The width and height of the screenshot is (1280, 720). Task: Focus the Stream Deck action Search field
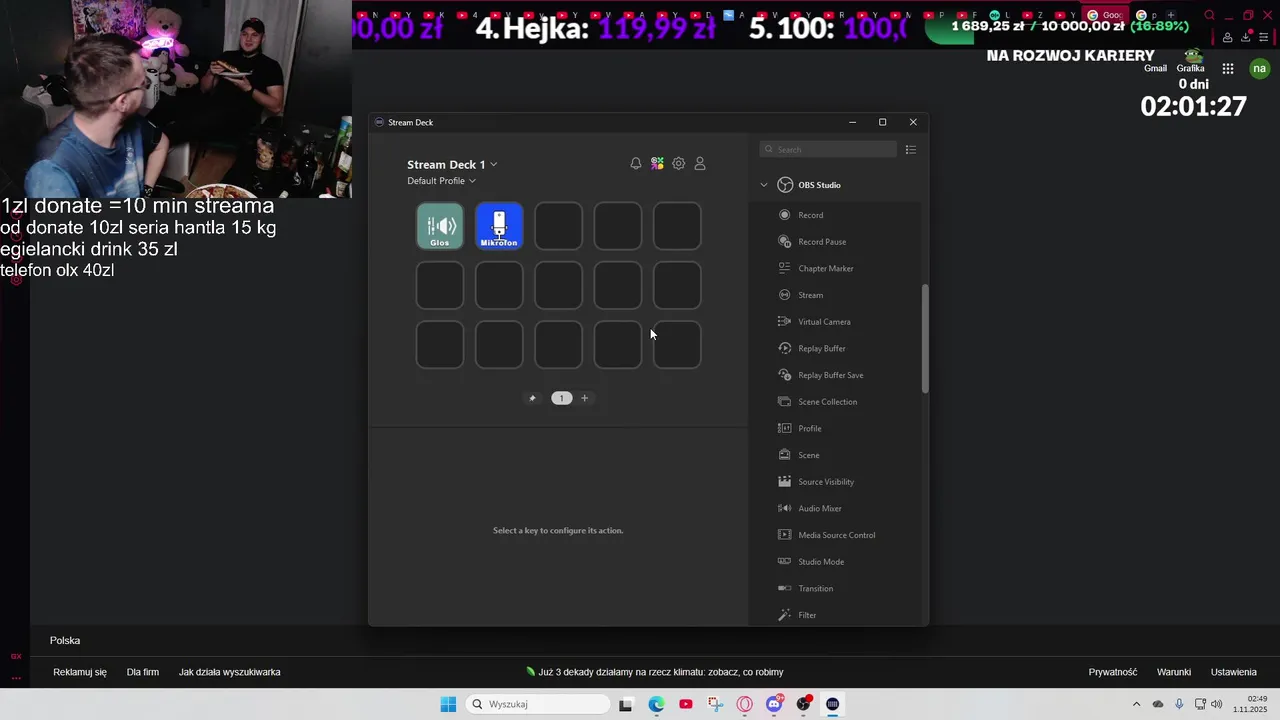828,150
